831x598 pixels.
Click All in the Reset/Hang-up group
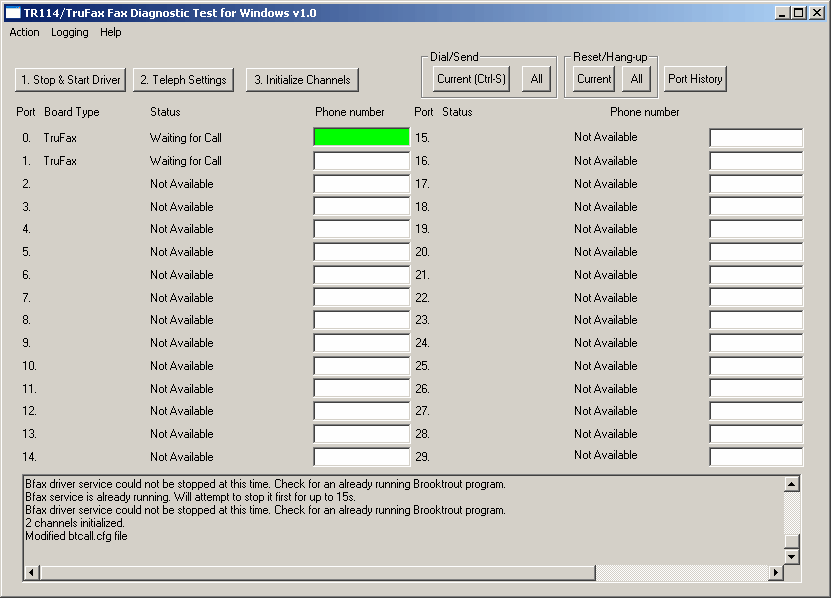click(636, 79)
